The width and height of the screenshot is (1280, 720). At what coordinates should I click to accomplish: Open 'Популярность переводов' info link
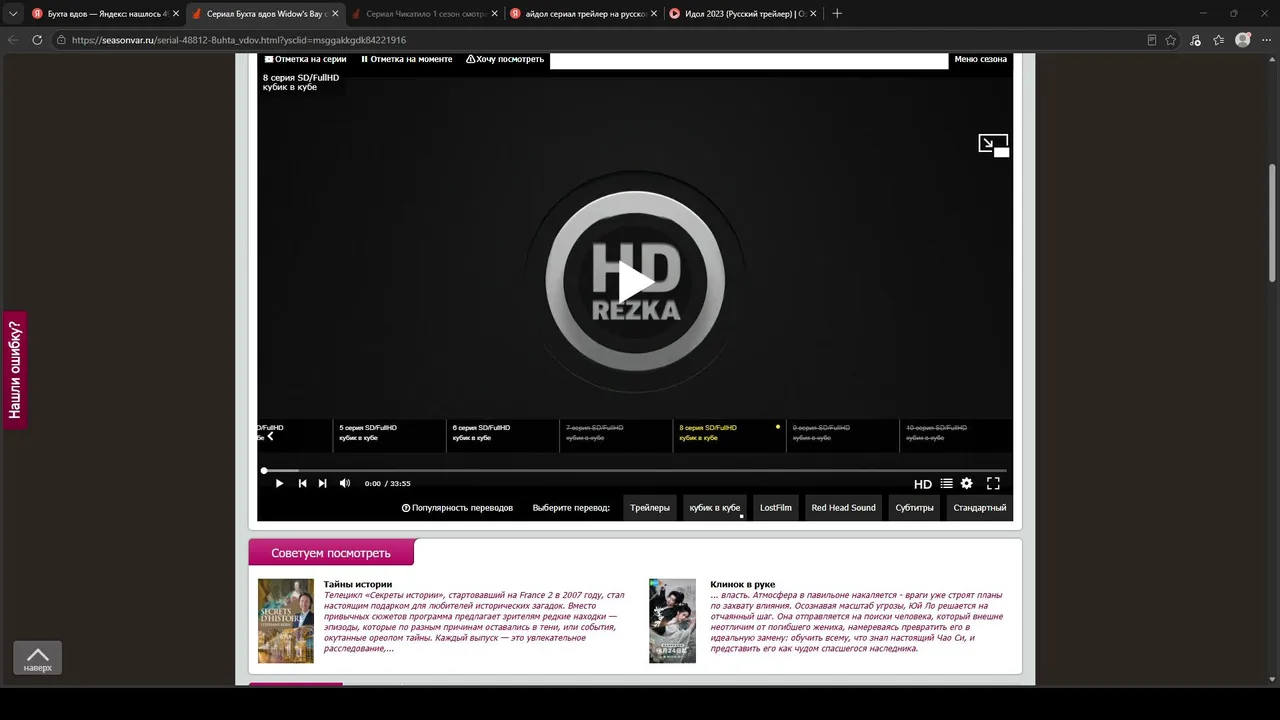point(457,508)
